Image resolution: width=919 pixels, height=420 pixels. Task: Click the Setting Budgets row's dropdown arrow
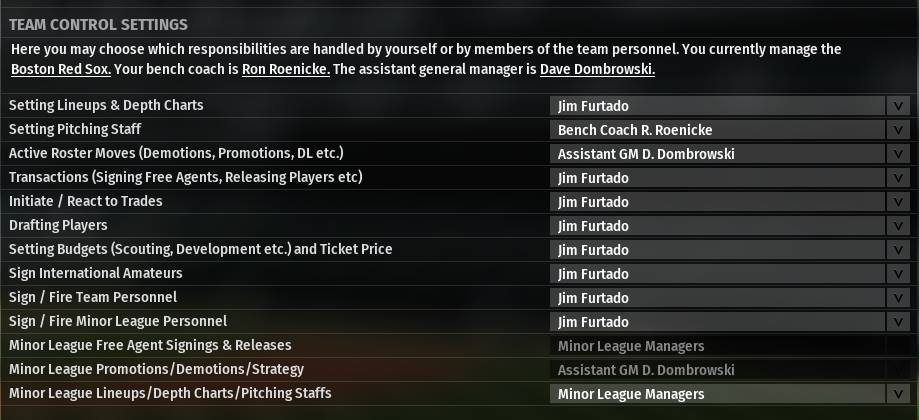point(897,250)
